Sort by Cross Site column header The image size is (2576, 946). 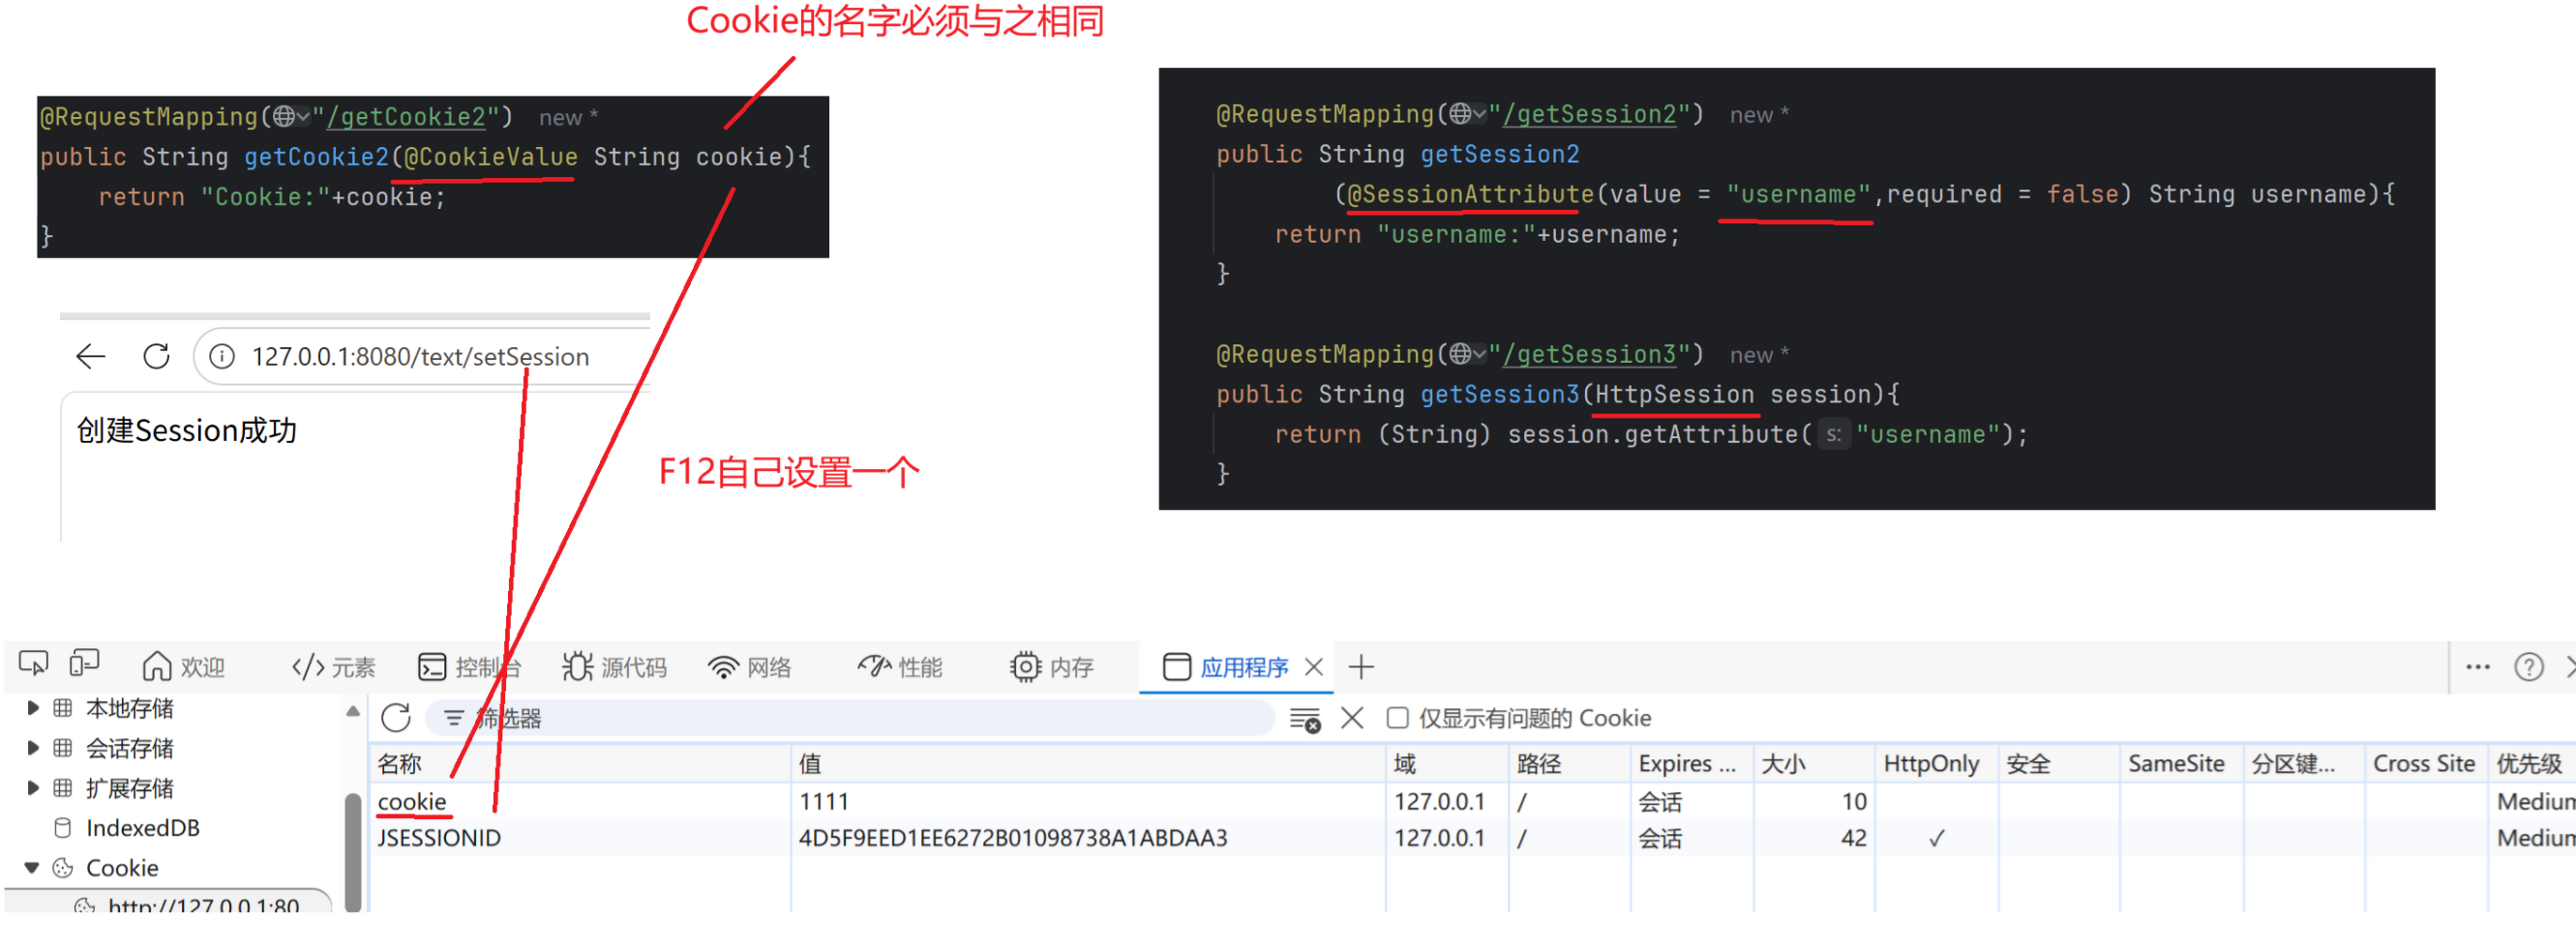pos(2426,764)
